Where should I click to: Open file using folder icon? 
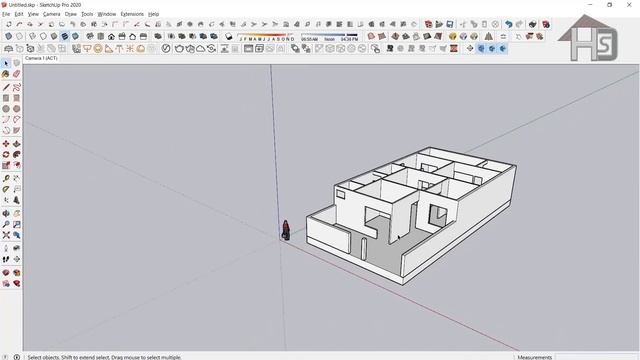tap(439, 24)
